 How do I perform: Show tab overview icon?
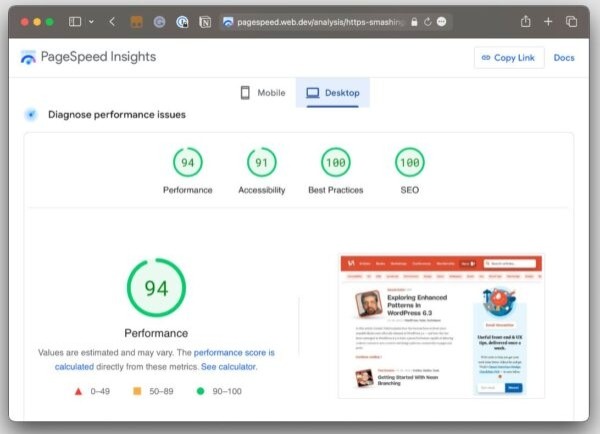571,21
